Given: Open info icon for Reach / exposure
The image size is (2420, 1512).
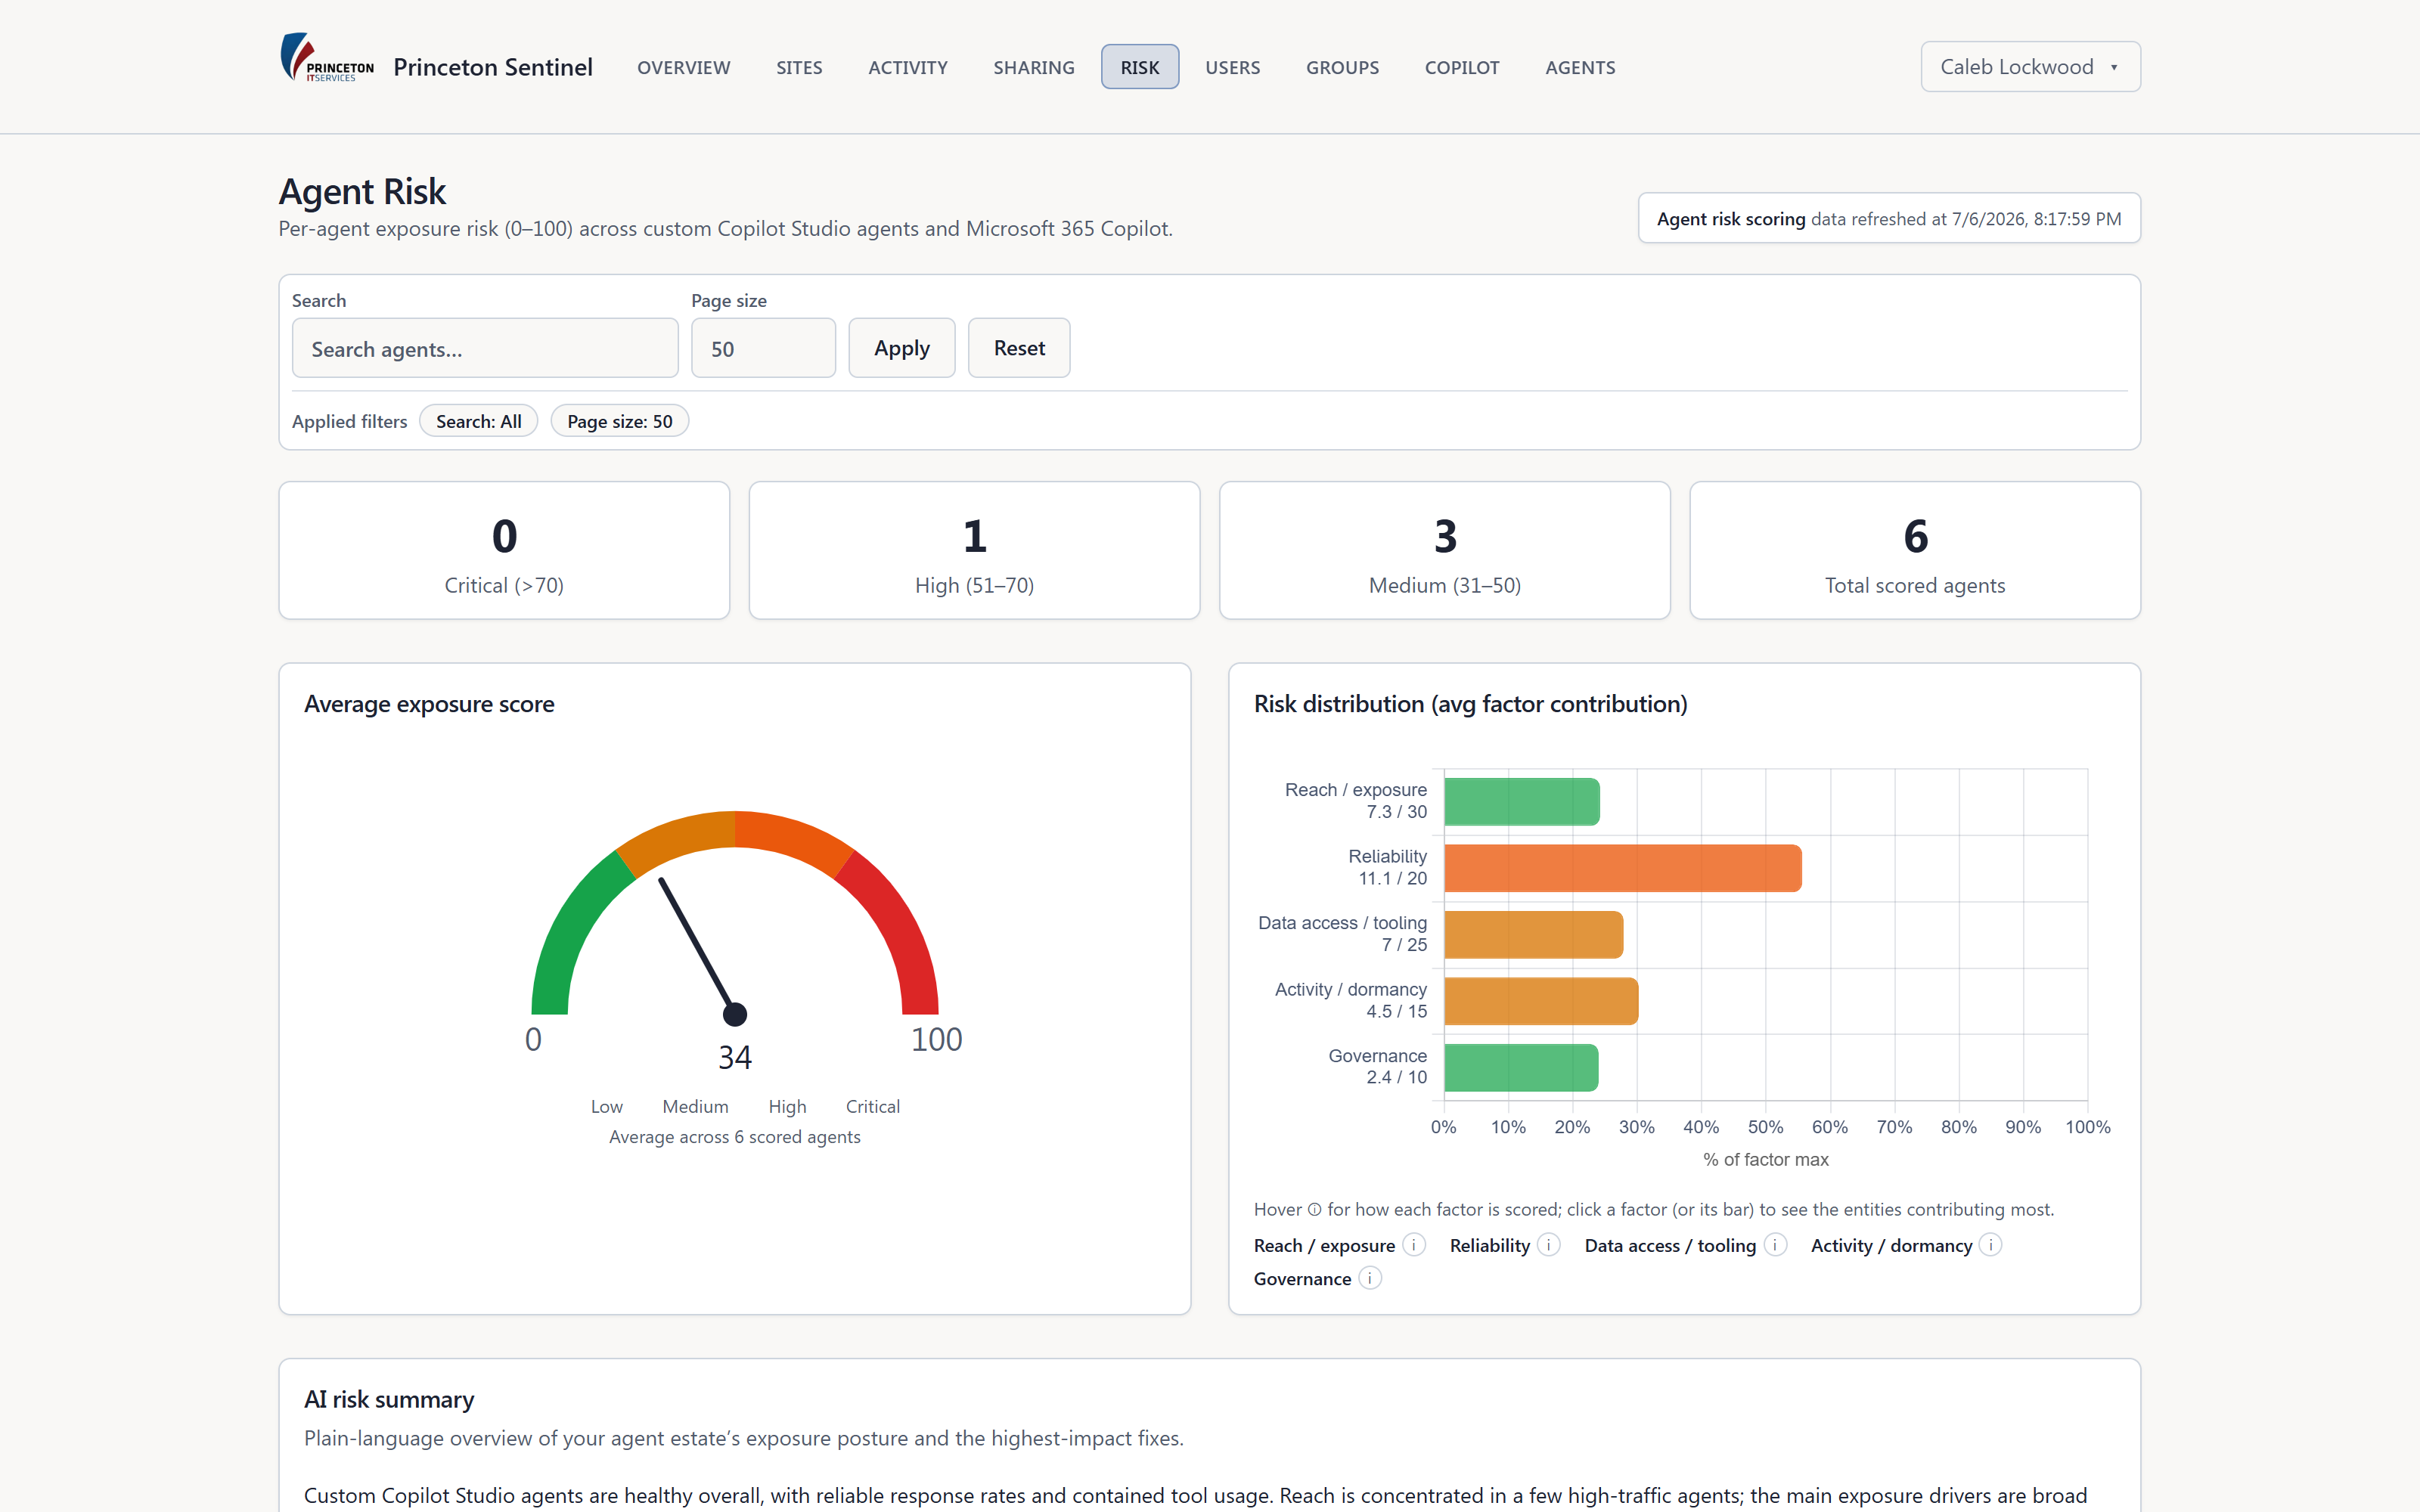Looking at the screenshot, I should click(x=1414, y=1245).
